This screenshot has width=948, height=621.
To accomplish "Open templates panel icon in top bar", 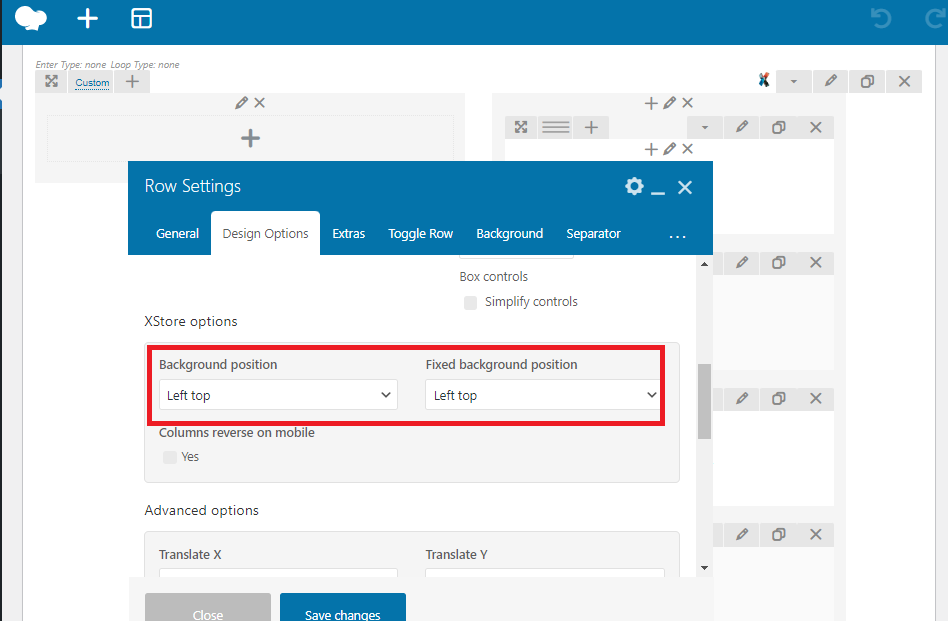I will click(x=141, y=18).
